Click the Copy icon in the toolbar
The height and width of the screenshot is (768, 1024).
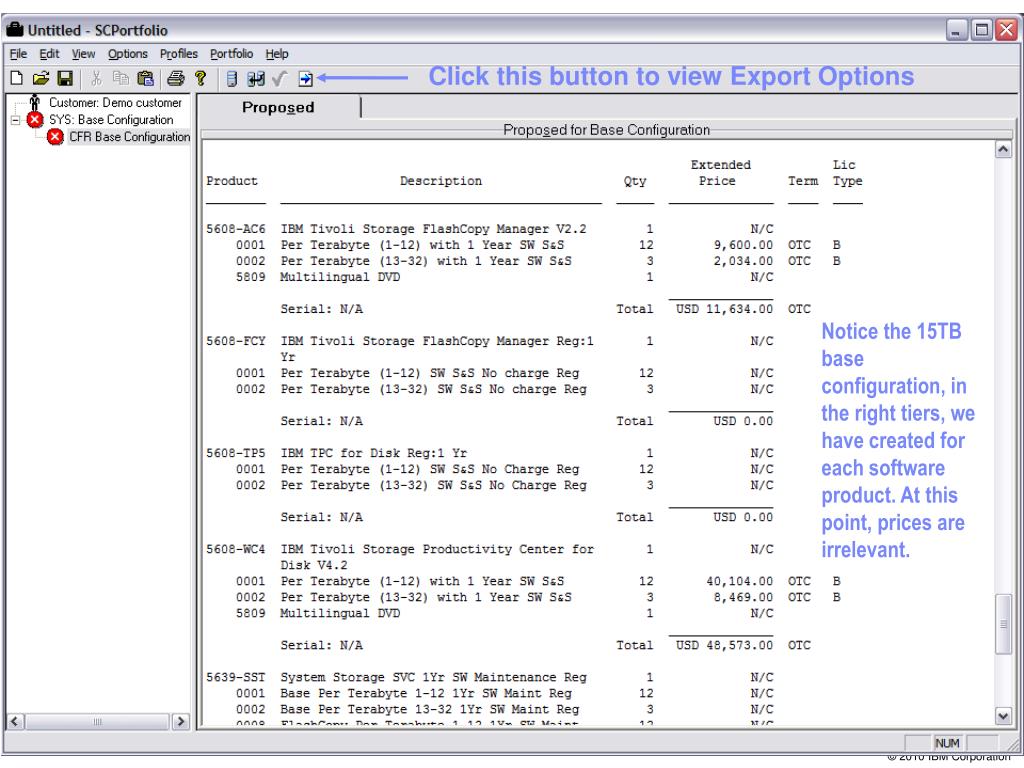tap(121, 78)
